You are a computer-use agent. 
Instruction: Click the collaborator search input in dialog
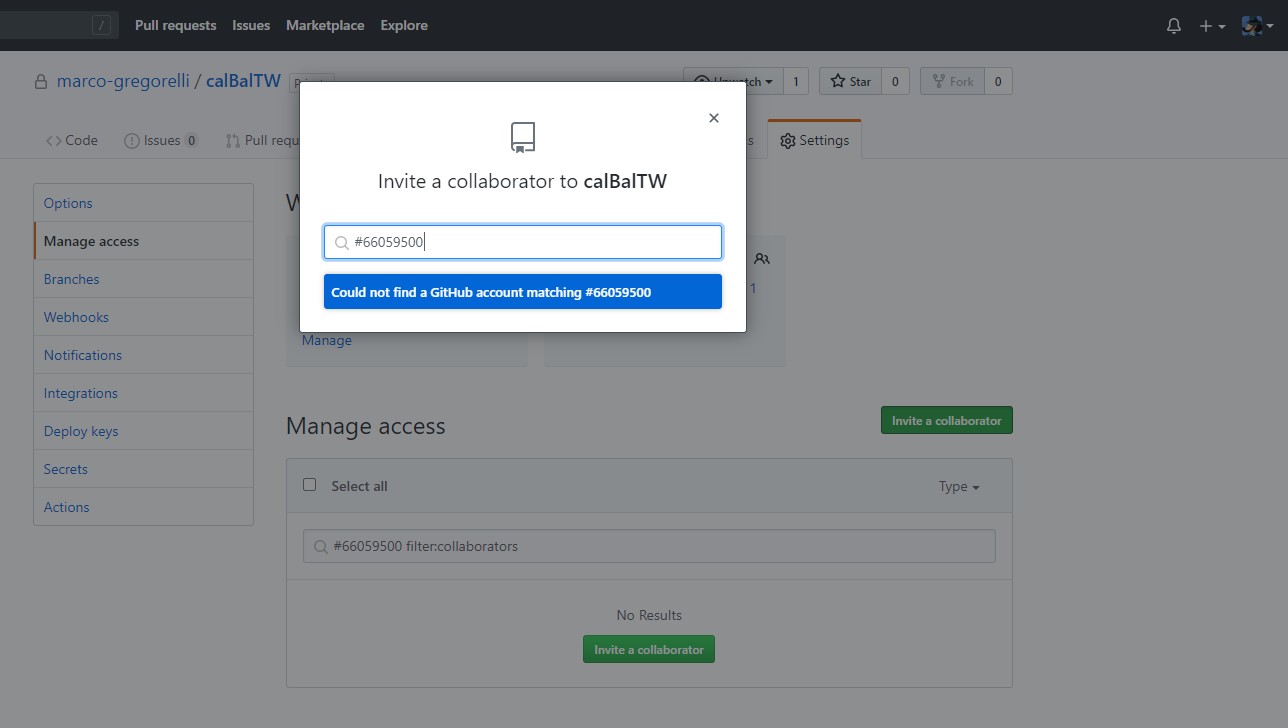pos(523,242)
